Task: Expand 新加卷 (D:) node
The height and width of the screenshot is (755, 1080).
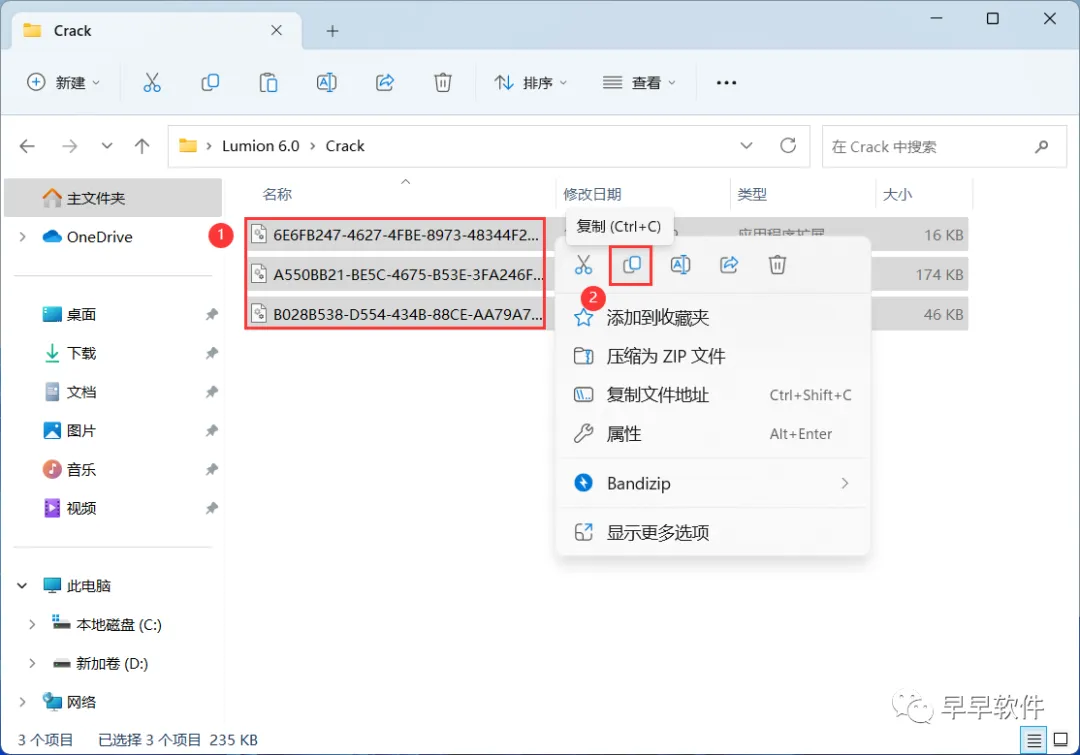Action: click(x=32, y=663)
